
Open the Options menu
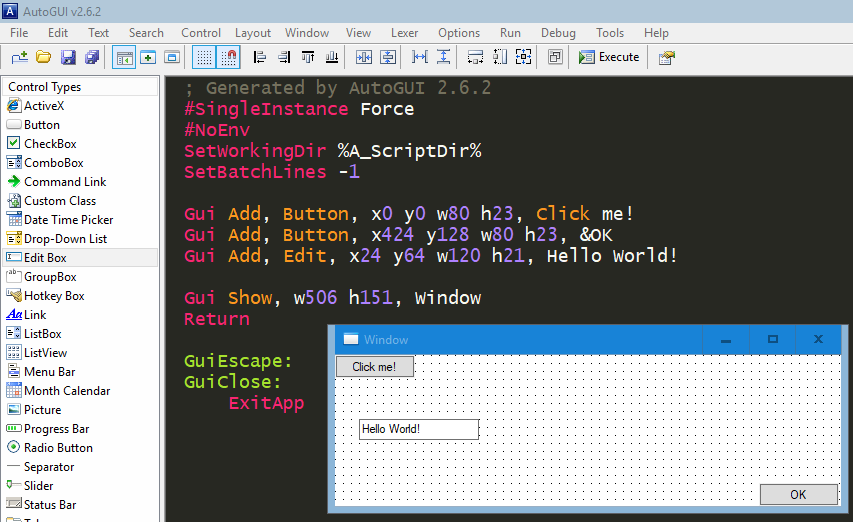point(459,33)
